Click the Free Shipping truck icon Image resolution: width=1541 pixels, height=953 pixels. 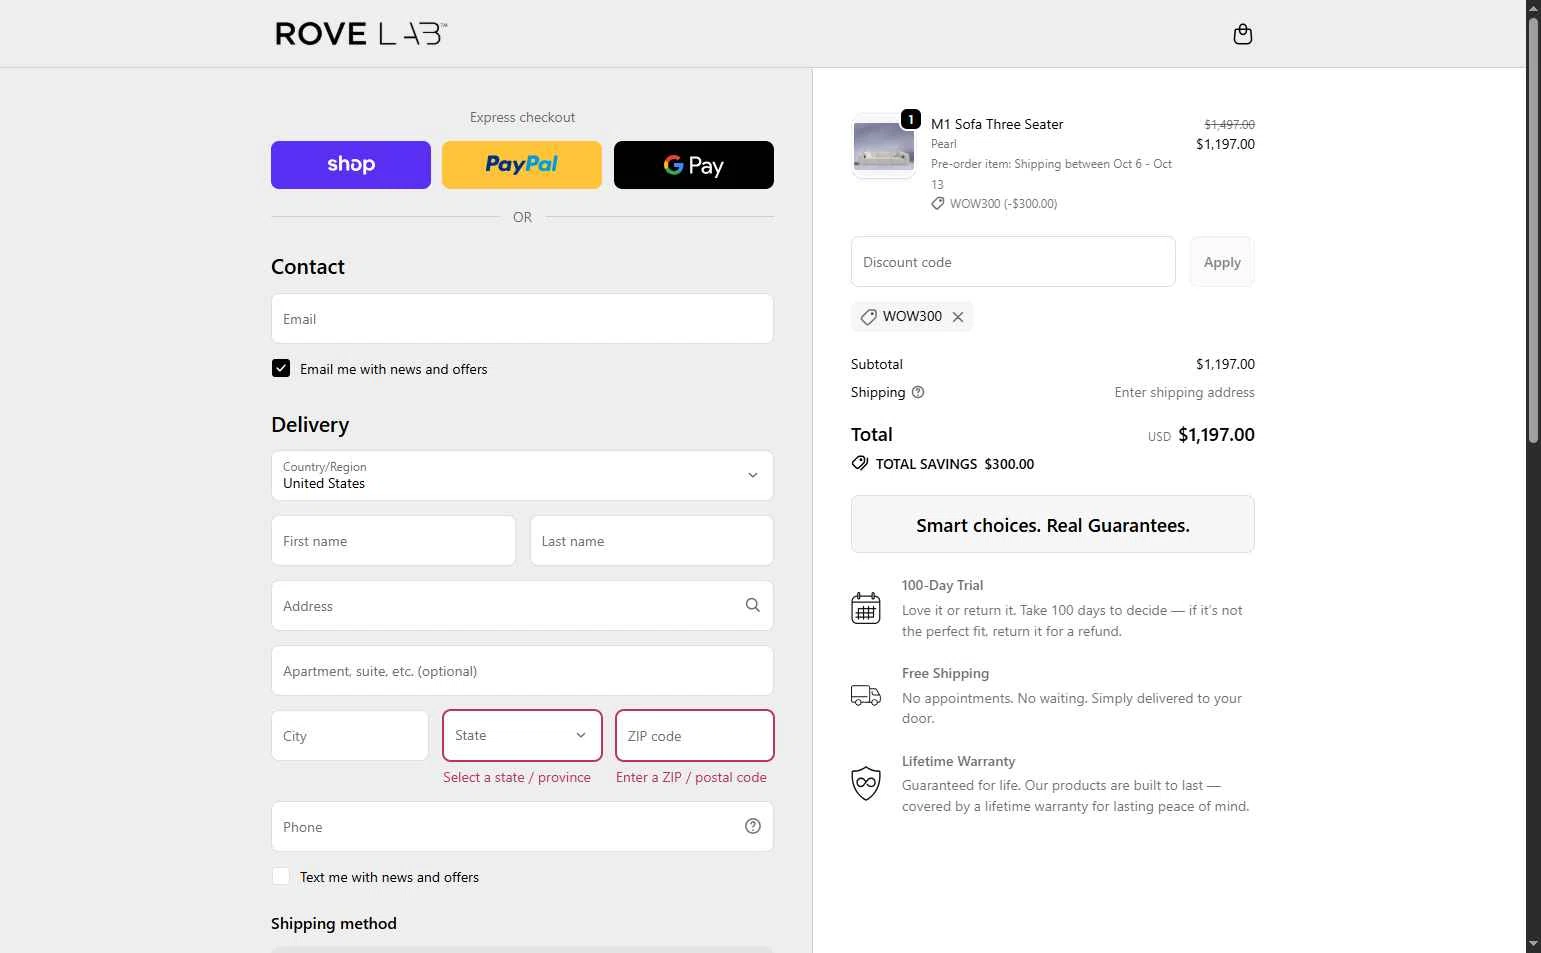point(865,695)
